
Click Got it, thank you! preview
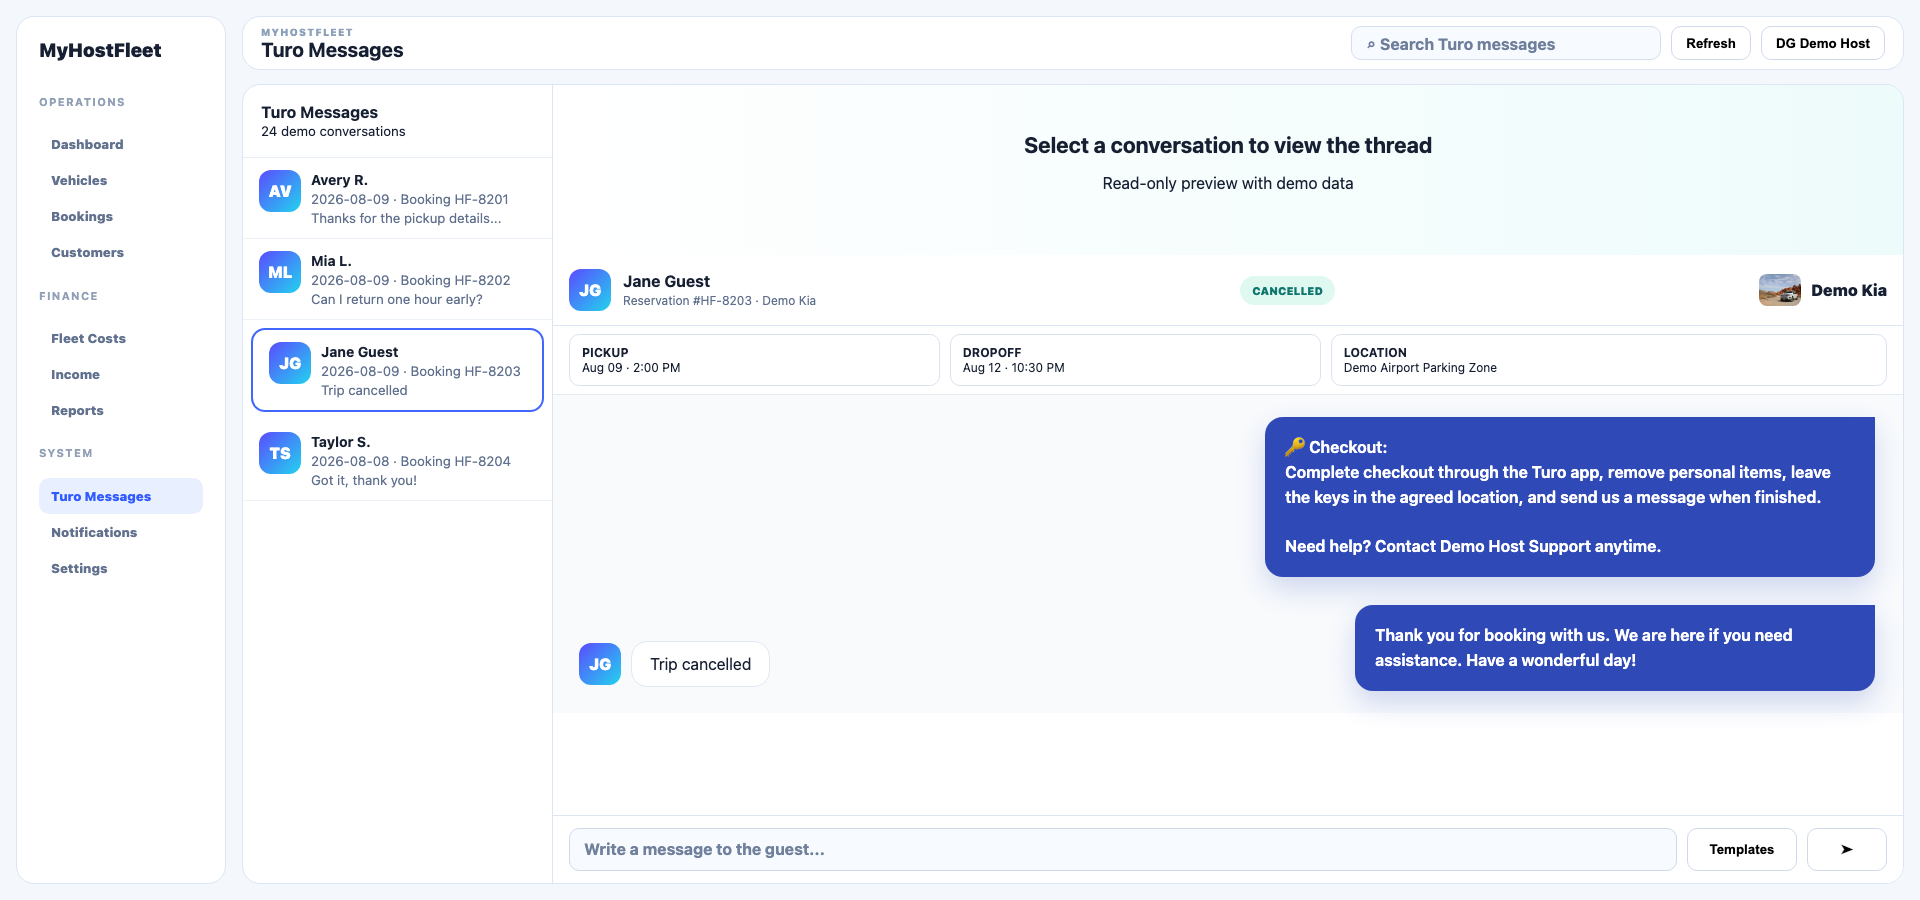coord(364,480)
